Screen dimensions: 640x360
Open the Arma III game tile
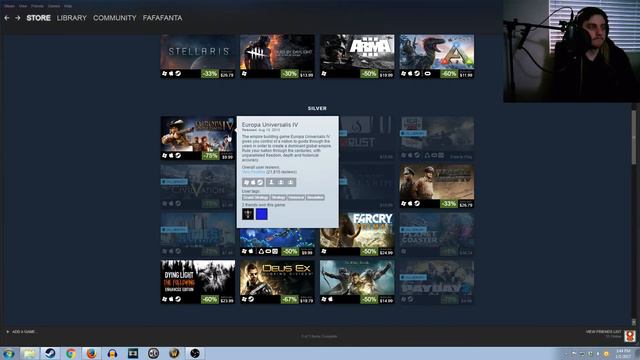[x=357, y=56]
